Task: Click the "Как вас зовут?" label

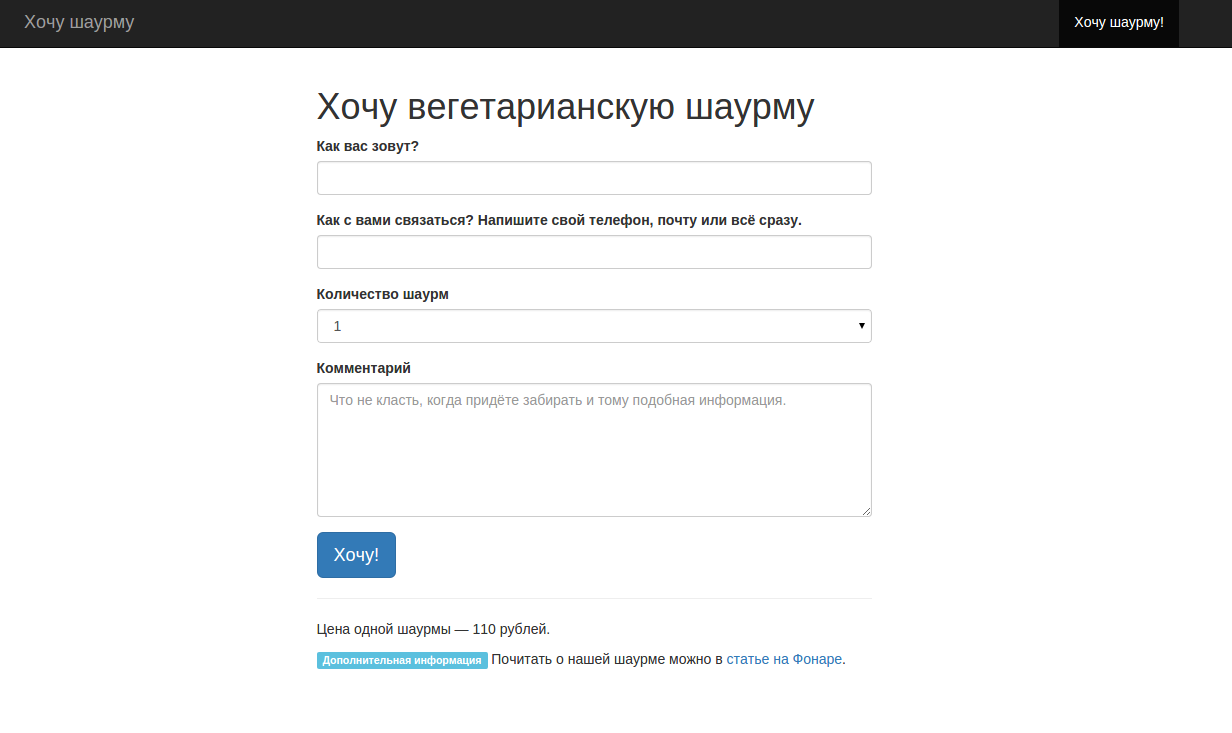Action: click(x=367, y=146)
